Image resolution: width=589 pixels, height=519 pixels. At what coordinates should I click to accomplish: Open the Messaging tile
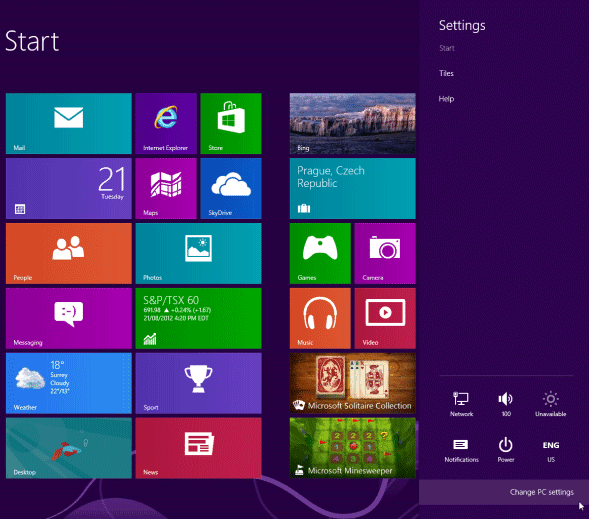click(69, 318)
